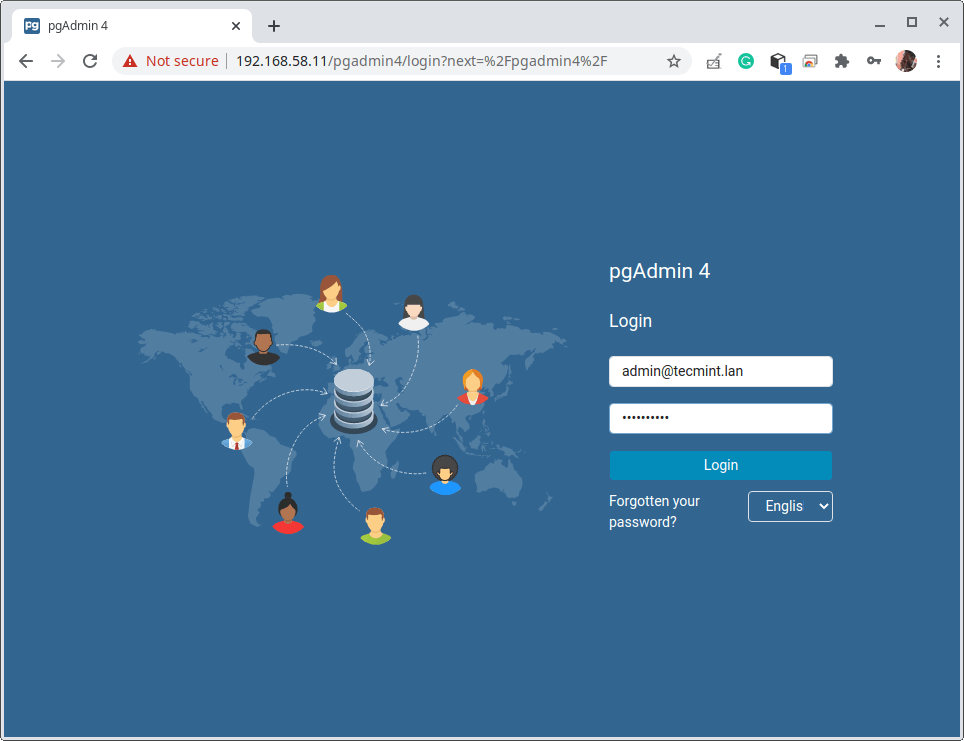Image resolution: width=964 pixels, height=741 pixels.
Task: Click the Not secure warning icon
Action: click(x=130, y=61)
